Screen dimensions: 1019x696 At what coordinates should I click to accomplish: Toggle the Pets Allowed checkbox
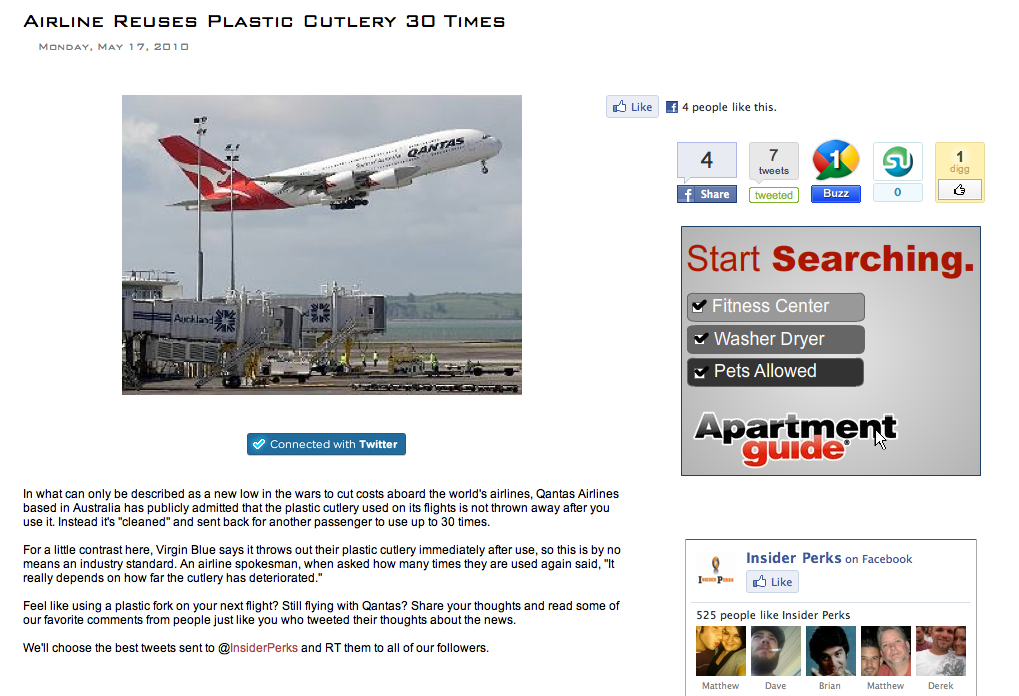click(x=700, y=372)
